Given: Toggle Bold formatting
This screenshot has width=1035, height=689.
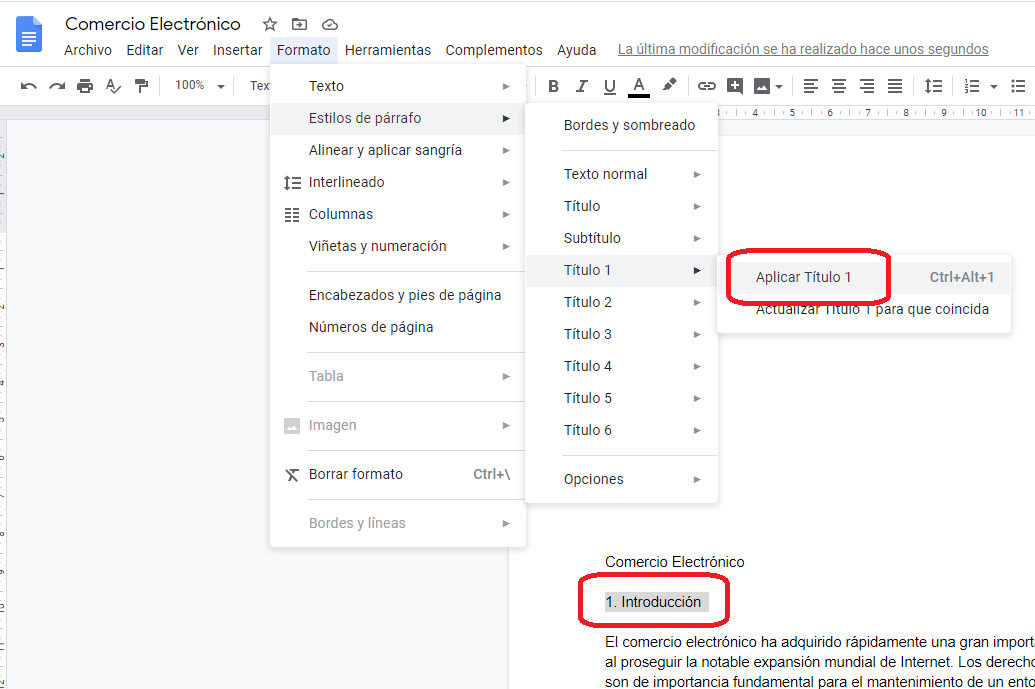Looking at the screenshot, I should (x=553, y=86).
